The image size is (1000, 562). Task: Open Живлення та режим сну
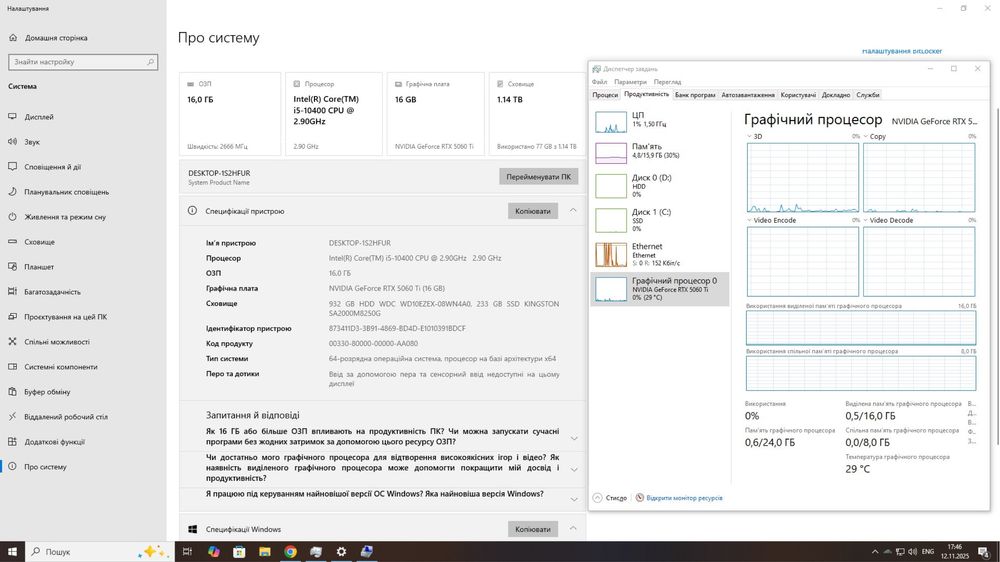tap(65, 217)
